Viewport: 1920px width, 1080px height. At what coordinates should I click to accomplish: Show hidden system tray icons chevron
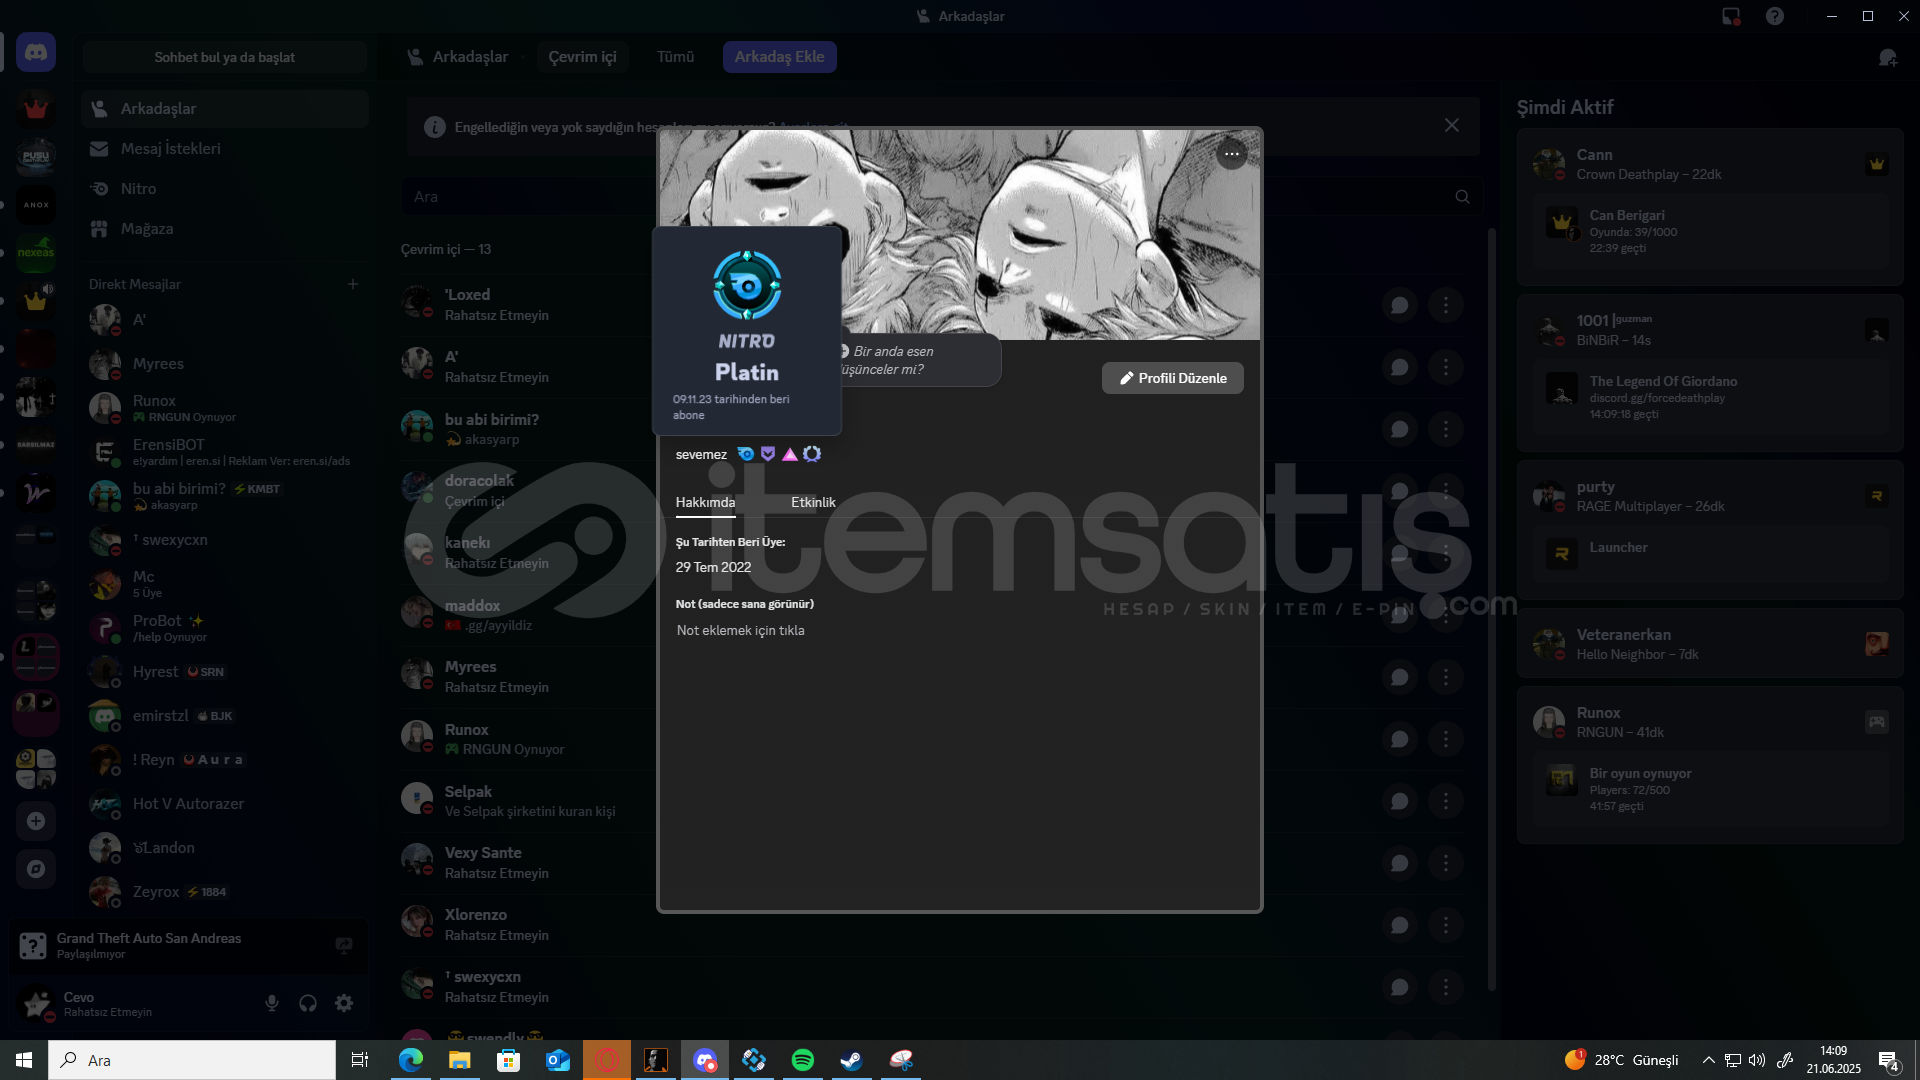(x=1708, y=1060)
